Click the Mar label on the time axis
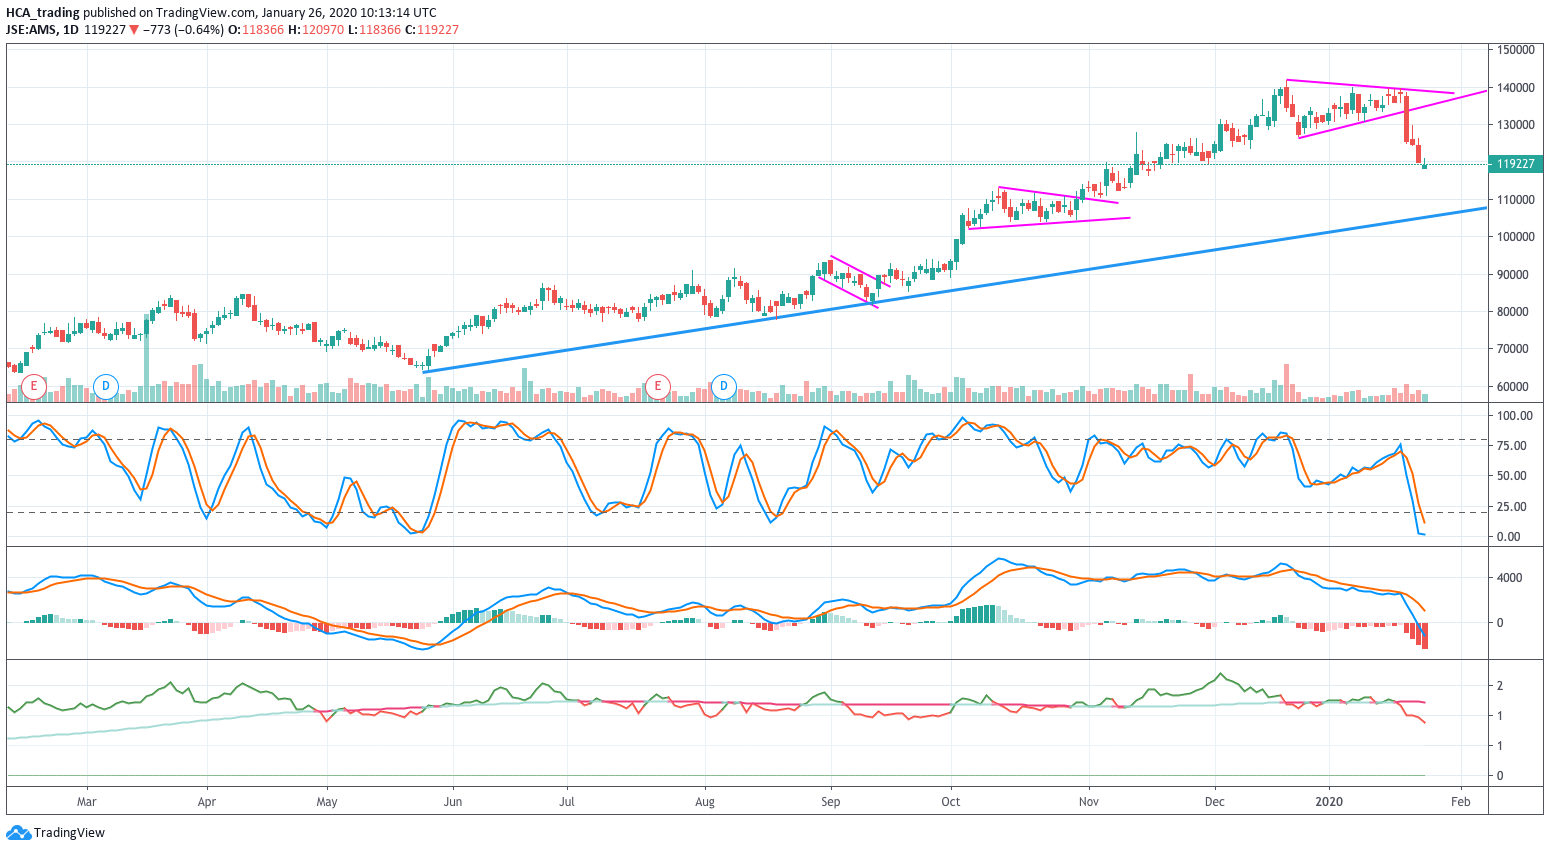This screenshot has height=851, width=1550. pos(87,802)
